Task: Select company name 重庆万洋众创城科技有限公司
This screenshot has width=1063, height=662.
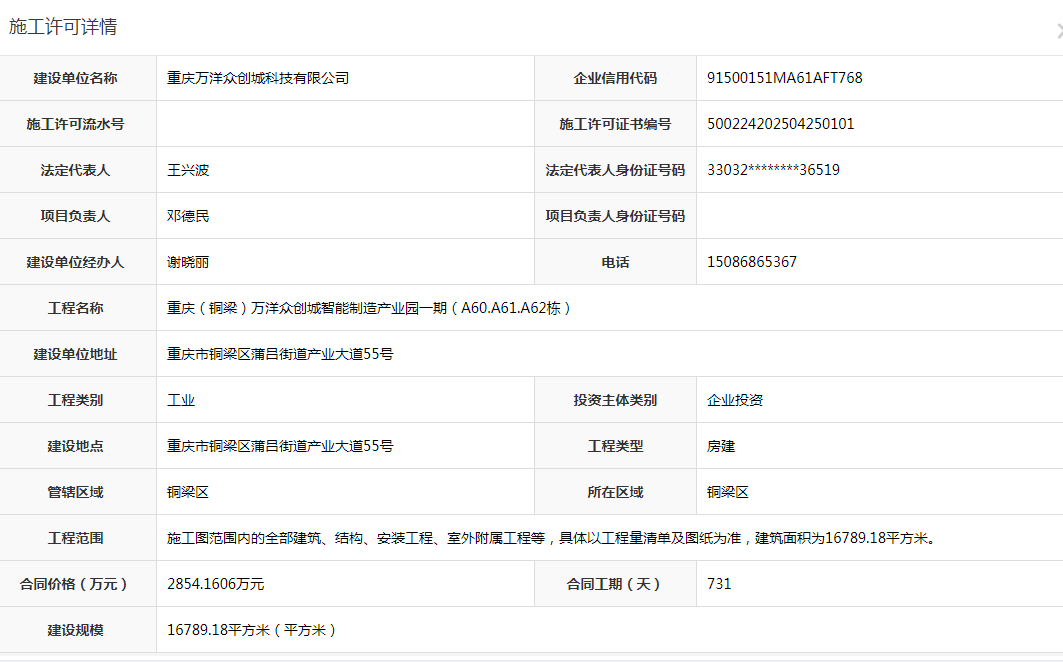Action: pyautogui.click(x=258, y=78)
